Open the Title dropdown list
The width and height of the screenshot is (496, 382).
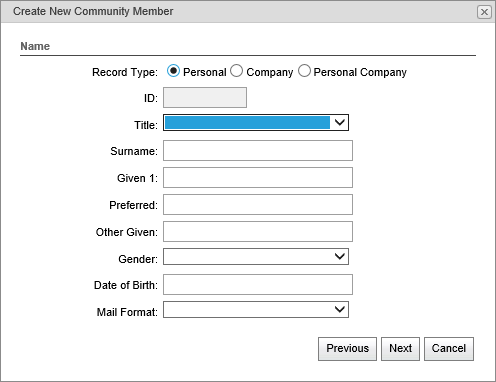pyautogui.click(x=256, y=123)
